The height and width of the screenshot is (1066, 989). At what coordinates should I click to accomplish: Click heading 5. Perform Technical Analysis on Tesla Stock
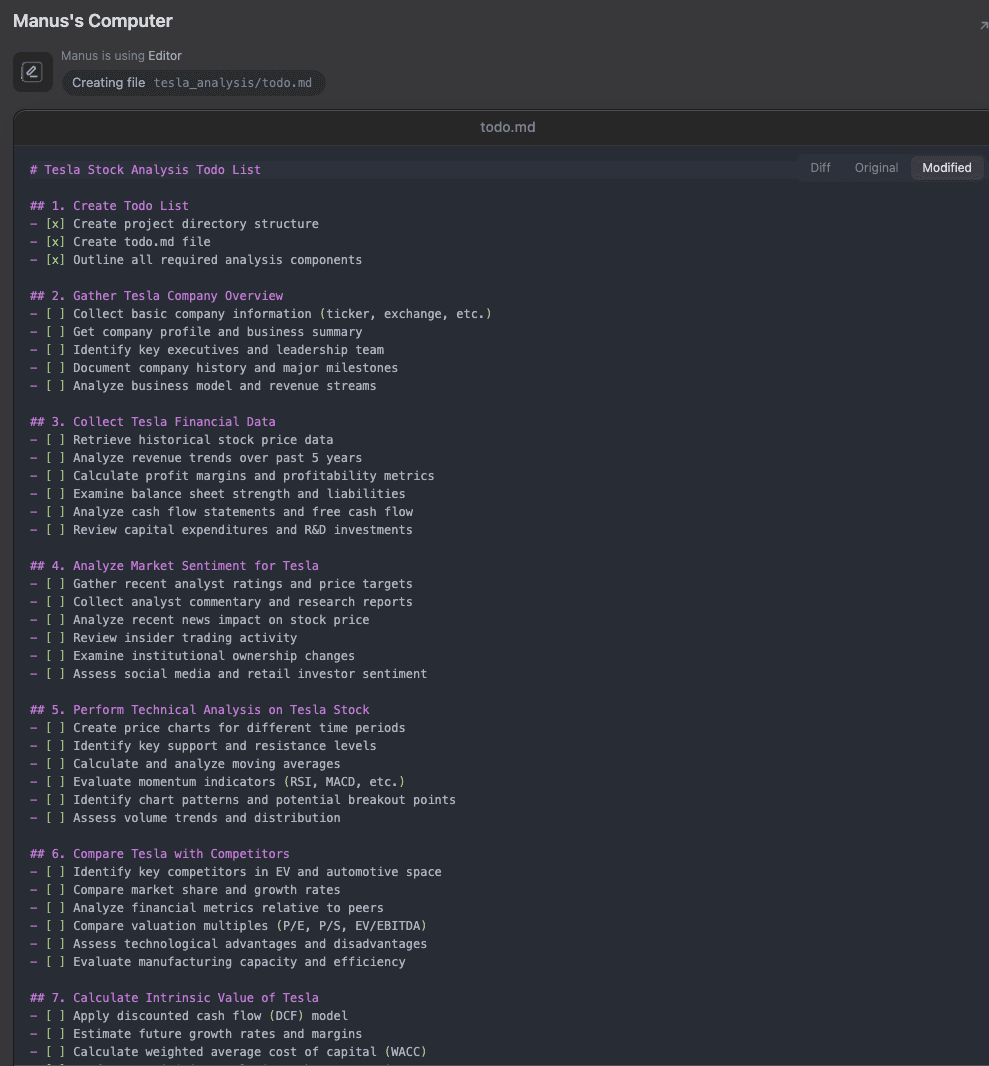(200, 710)
